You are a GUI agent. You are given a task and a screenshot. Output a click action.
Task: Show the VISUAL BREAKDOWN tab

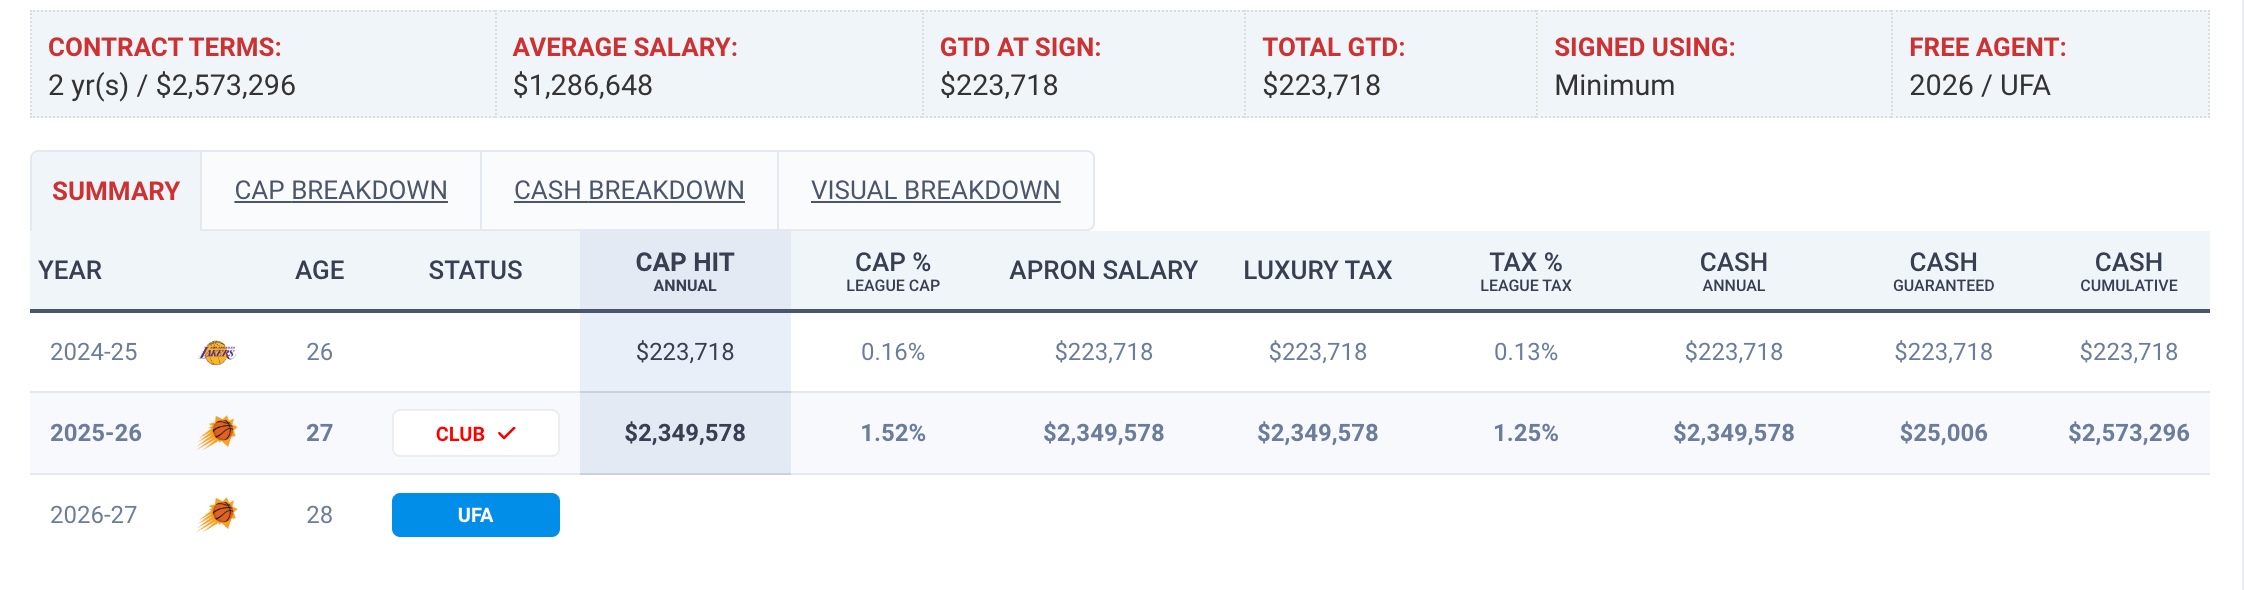coord(935,190)
